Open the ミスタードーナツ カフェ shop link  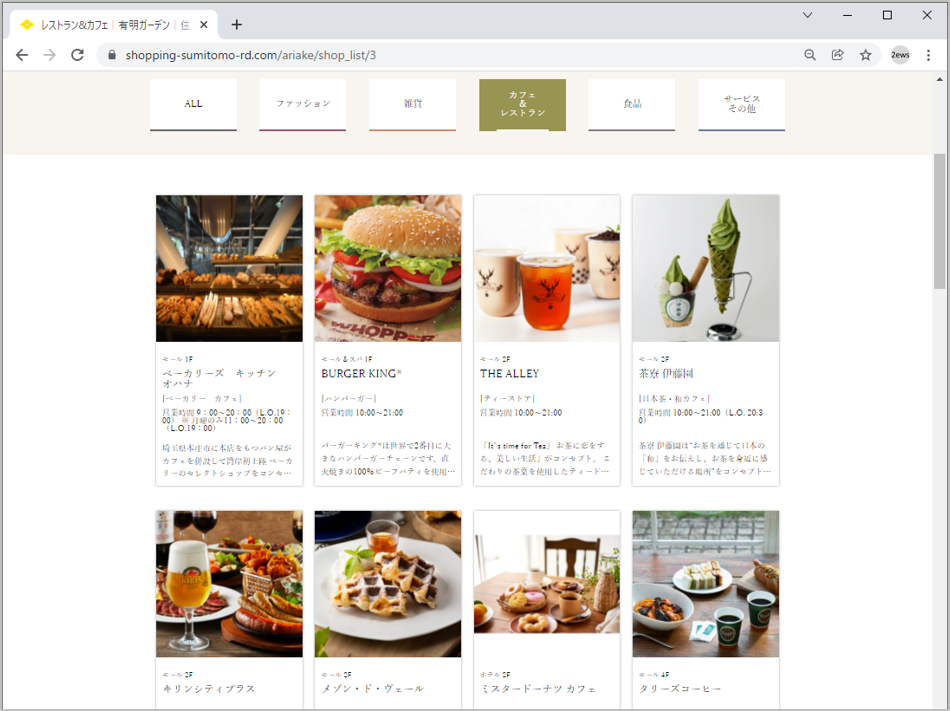(538, 689)
